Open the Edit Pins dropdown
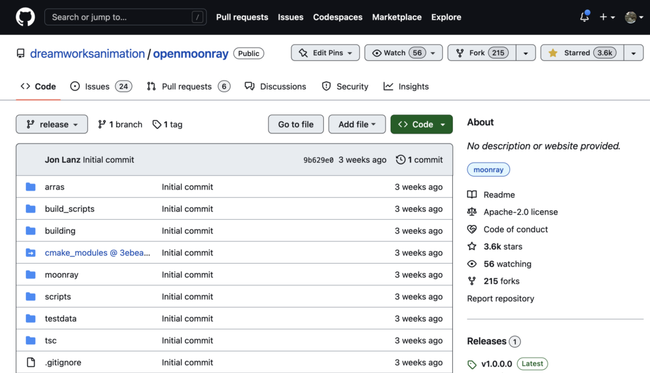Screen dimensions: 650x373 click(325, 53)
